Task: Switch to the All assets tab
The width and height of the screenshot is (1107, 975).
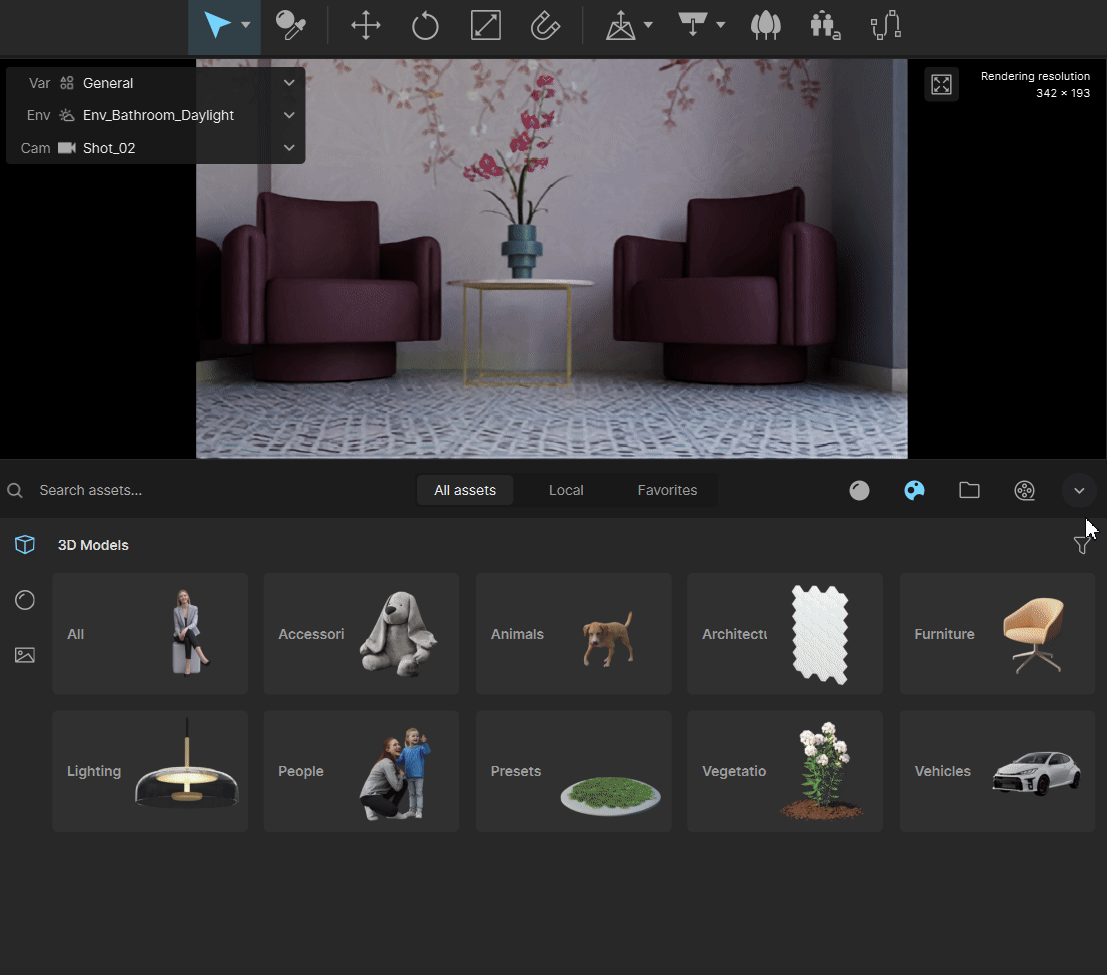Action: pyautogui.click(x=465, y=490)
